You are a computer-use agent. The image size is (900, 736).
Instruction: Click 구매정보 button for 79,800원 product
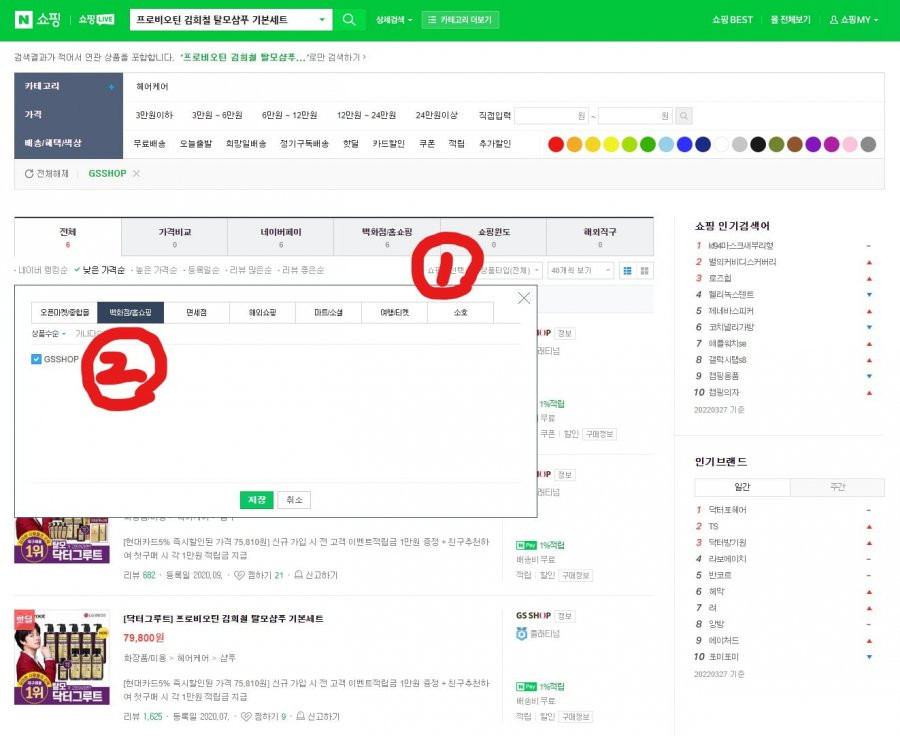[x=576, y=716]
